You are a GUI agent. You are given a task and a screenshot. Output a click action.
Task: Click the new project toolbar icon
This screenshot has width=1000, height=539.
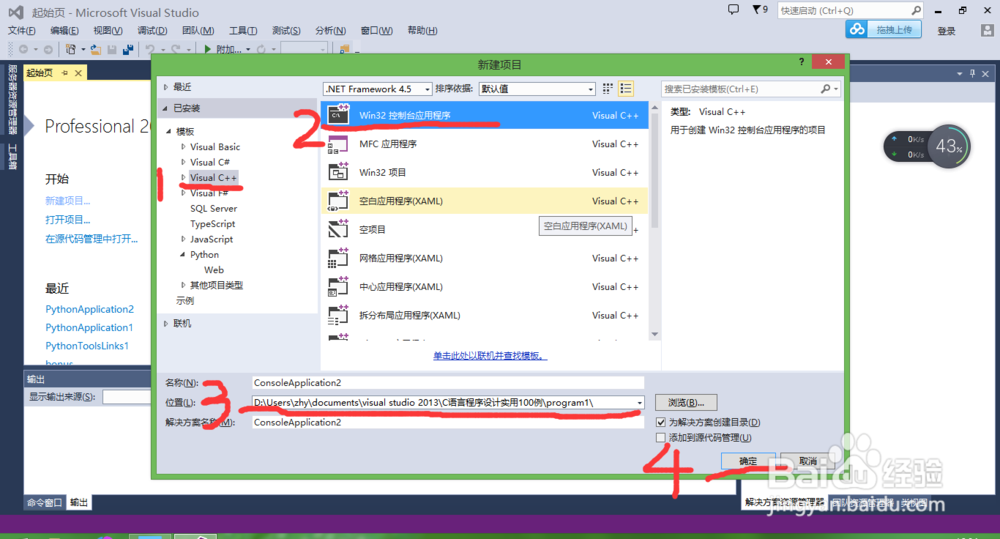(x=71, y=49)
